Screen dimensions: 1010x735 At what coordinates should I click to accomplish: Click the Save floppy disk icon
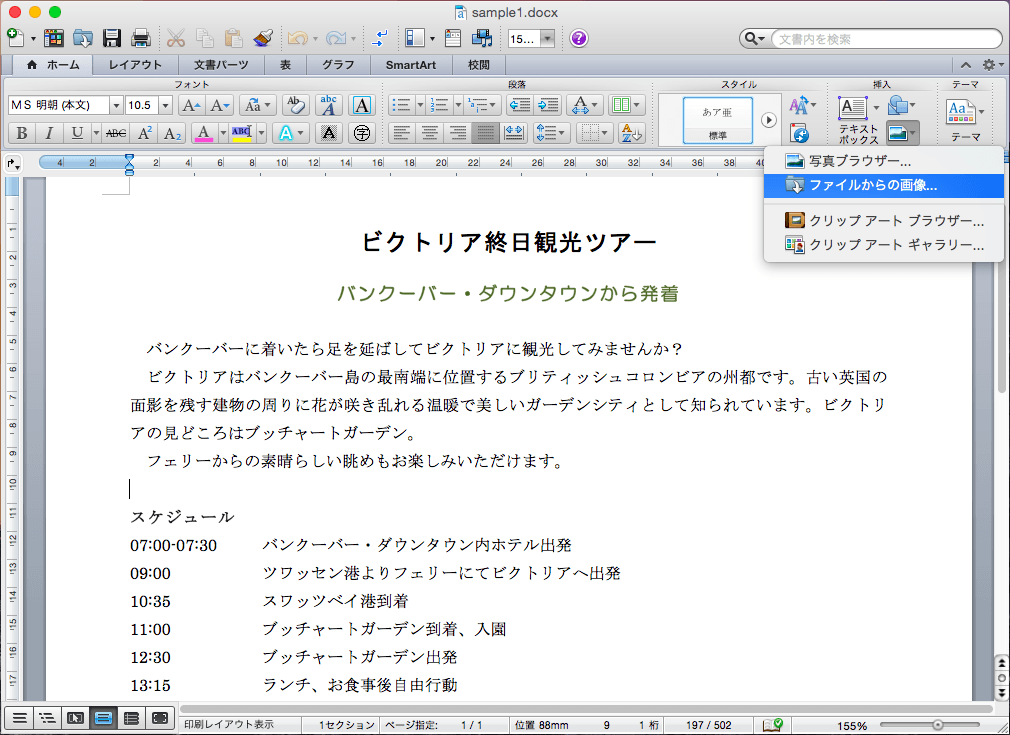[112, 39]
